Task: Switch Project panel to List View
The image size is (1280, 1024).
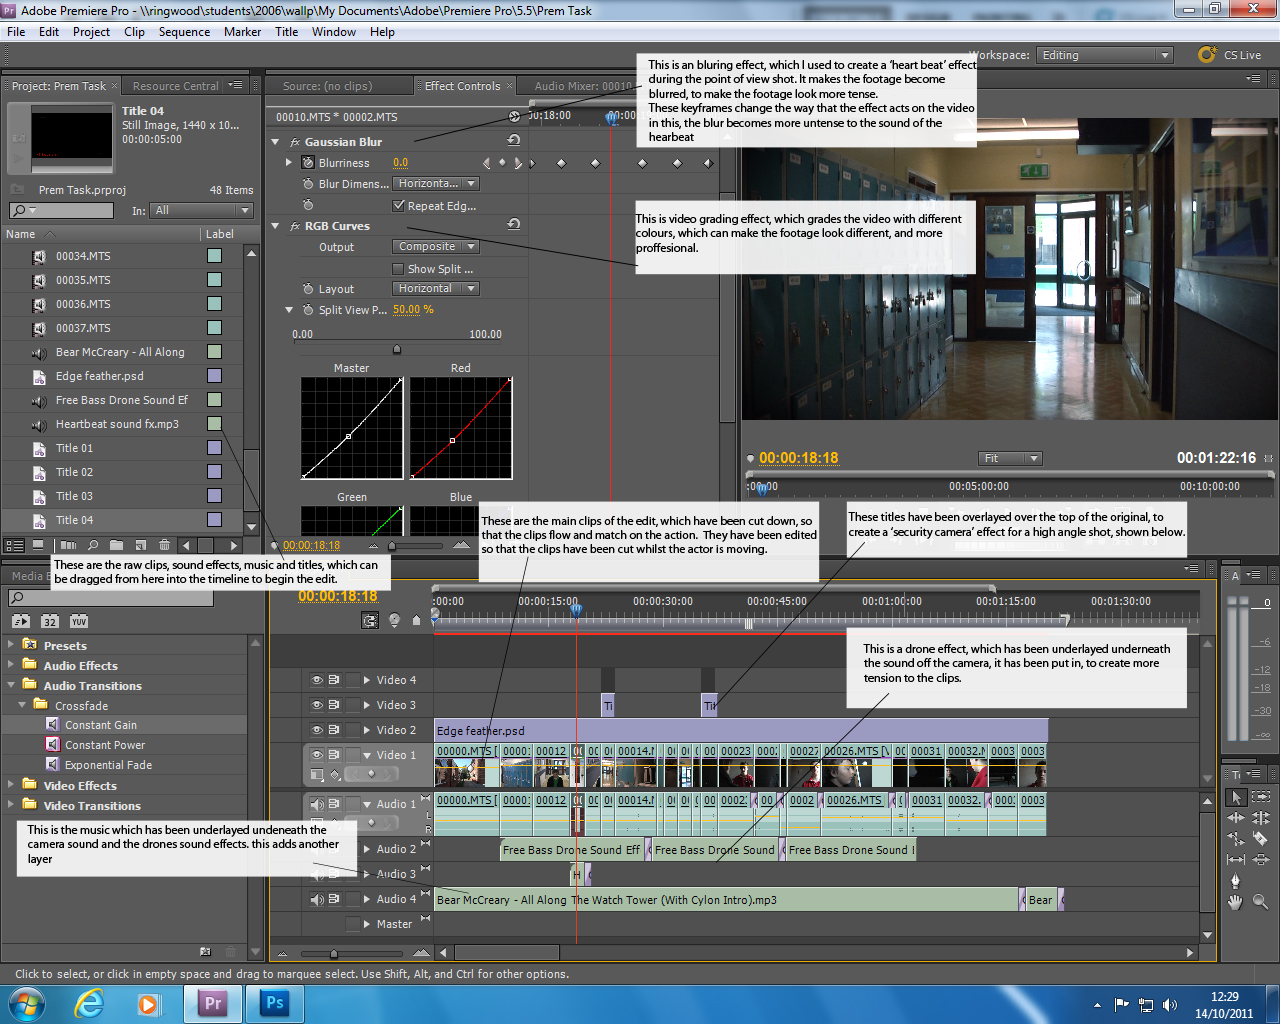Action: pyautogui.click(x=14, y=545)
